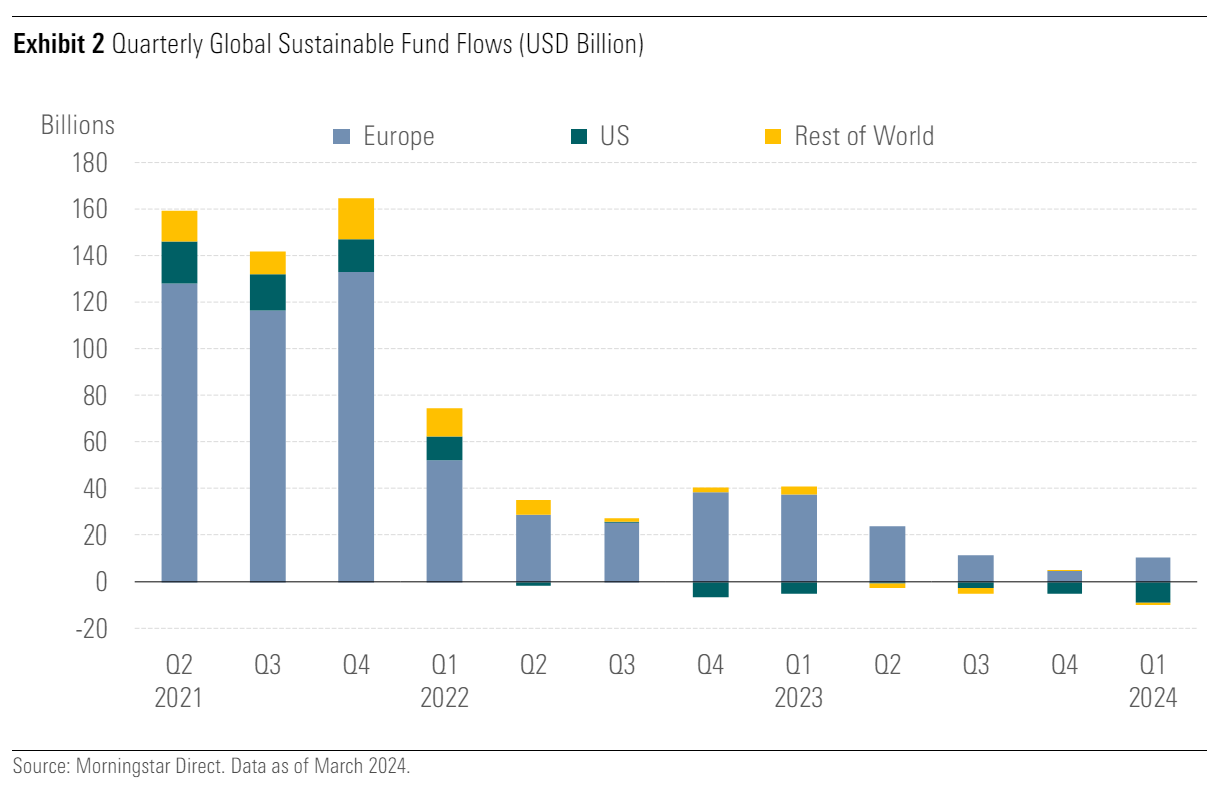This screenshot has width=1228, height=790.
Task: Select the Billions y-axis unit label
Action: click(77, 126)
